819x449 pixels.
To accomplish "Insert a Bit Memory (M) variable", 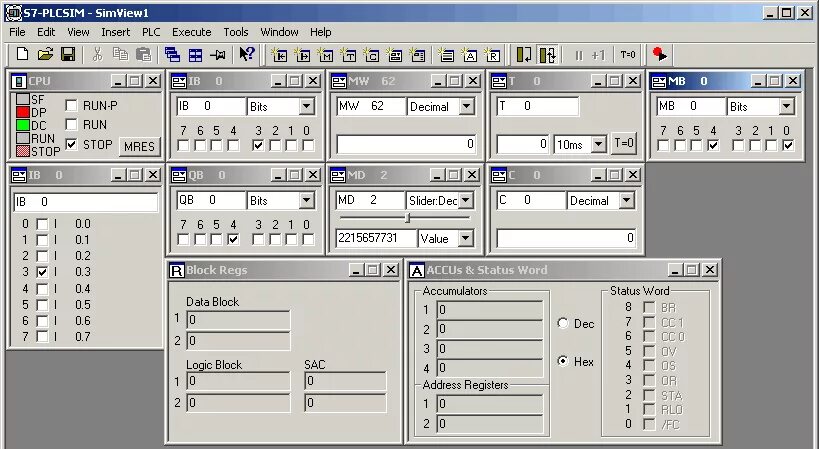I will coord(325,55).
